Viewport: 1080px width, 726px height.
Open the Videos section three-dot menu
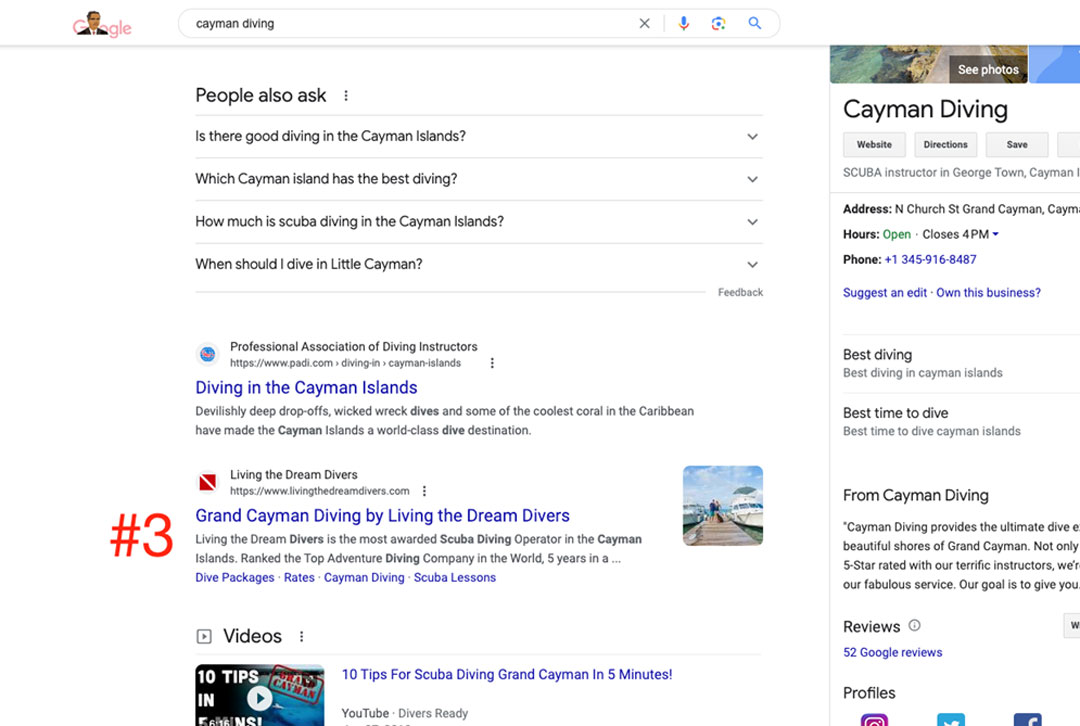pyautogui.click(x=301, y=636)
